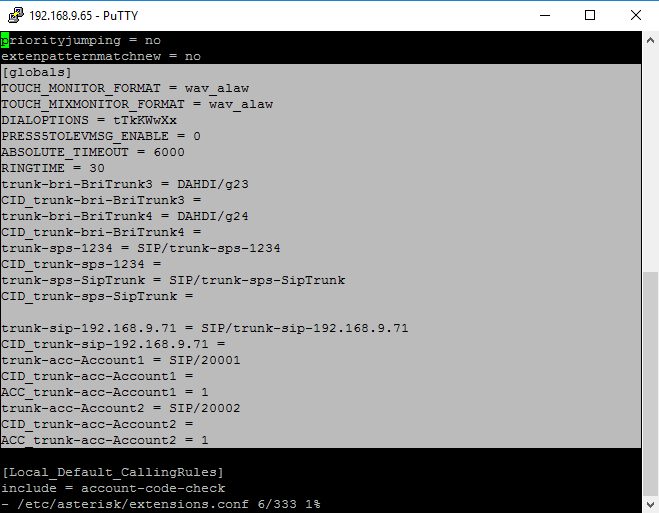Click the scrollbar up arrow
Viewport: 659px width, 513px height.
coord(650,40)
